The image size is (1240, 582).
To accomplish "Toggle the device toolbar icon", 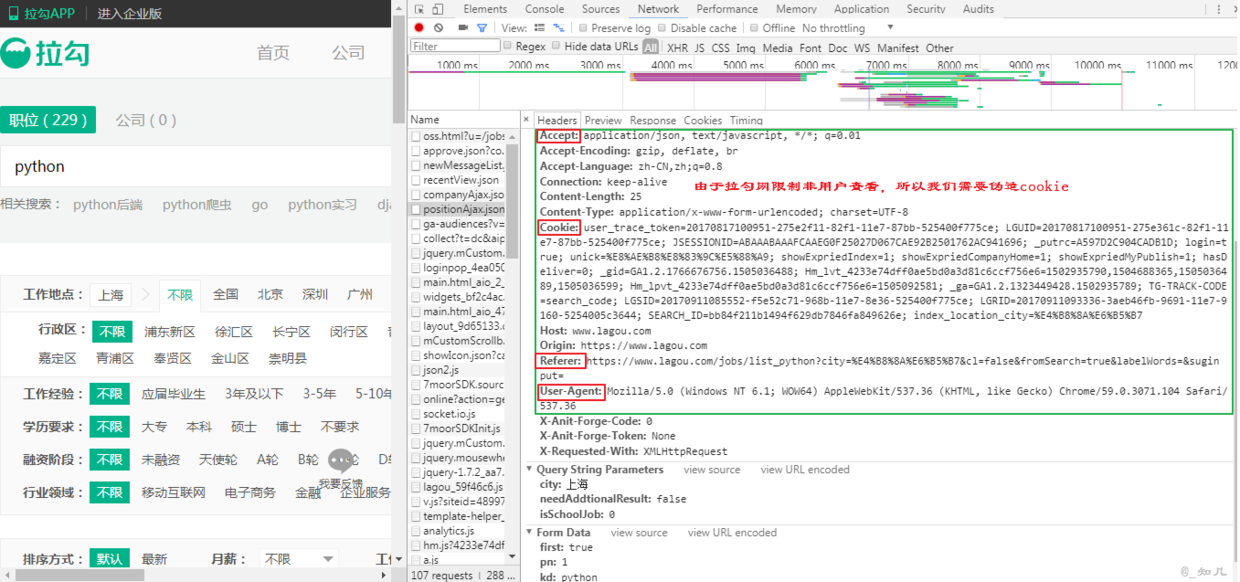I will tap(438, 9).
